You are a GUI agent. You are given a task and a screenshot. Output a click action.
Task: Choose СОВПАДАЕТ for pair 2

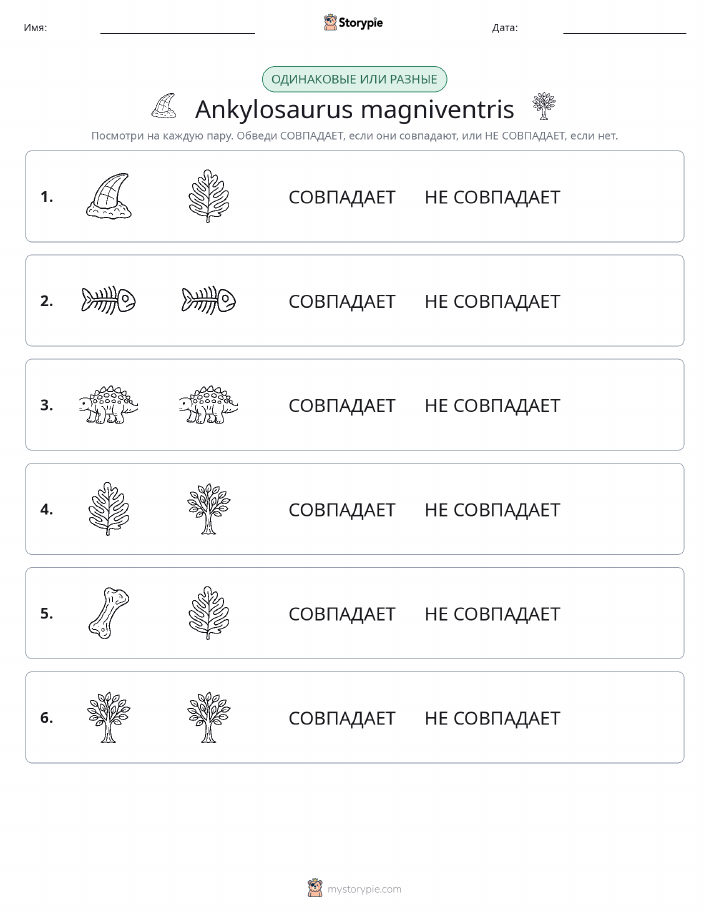pyautogui.click(x=342, y=301)
